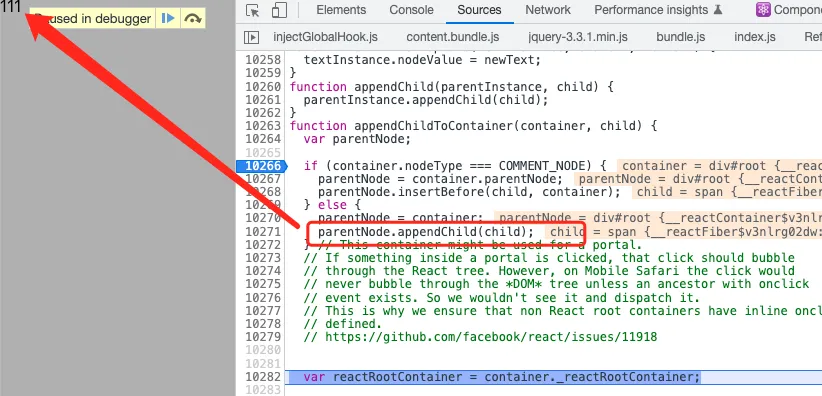Viewport: 822px width, 396px height.
Task: Switch to content.bundle.js file tab
Action: (x=453, y=37)
